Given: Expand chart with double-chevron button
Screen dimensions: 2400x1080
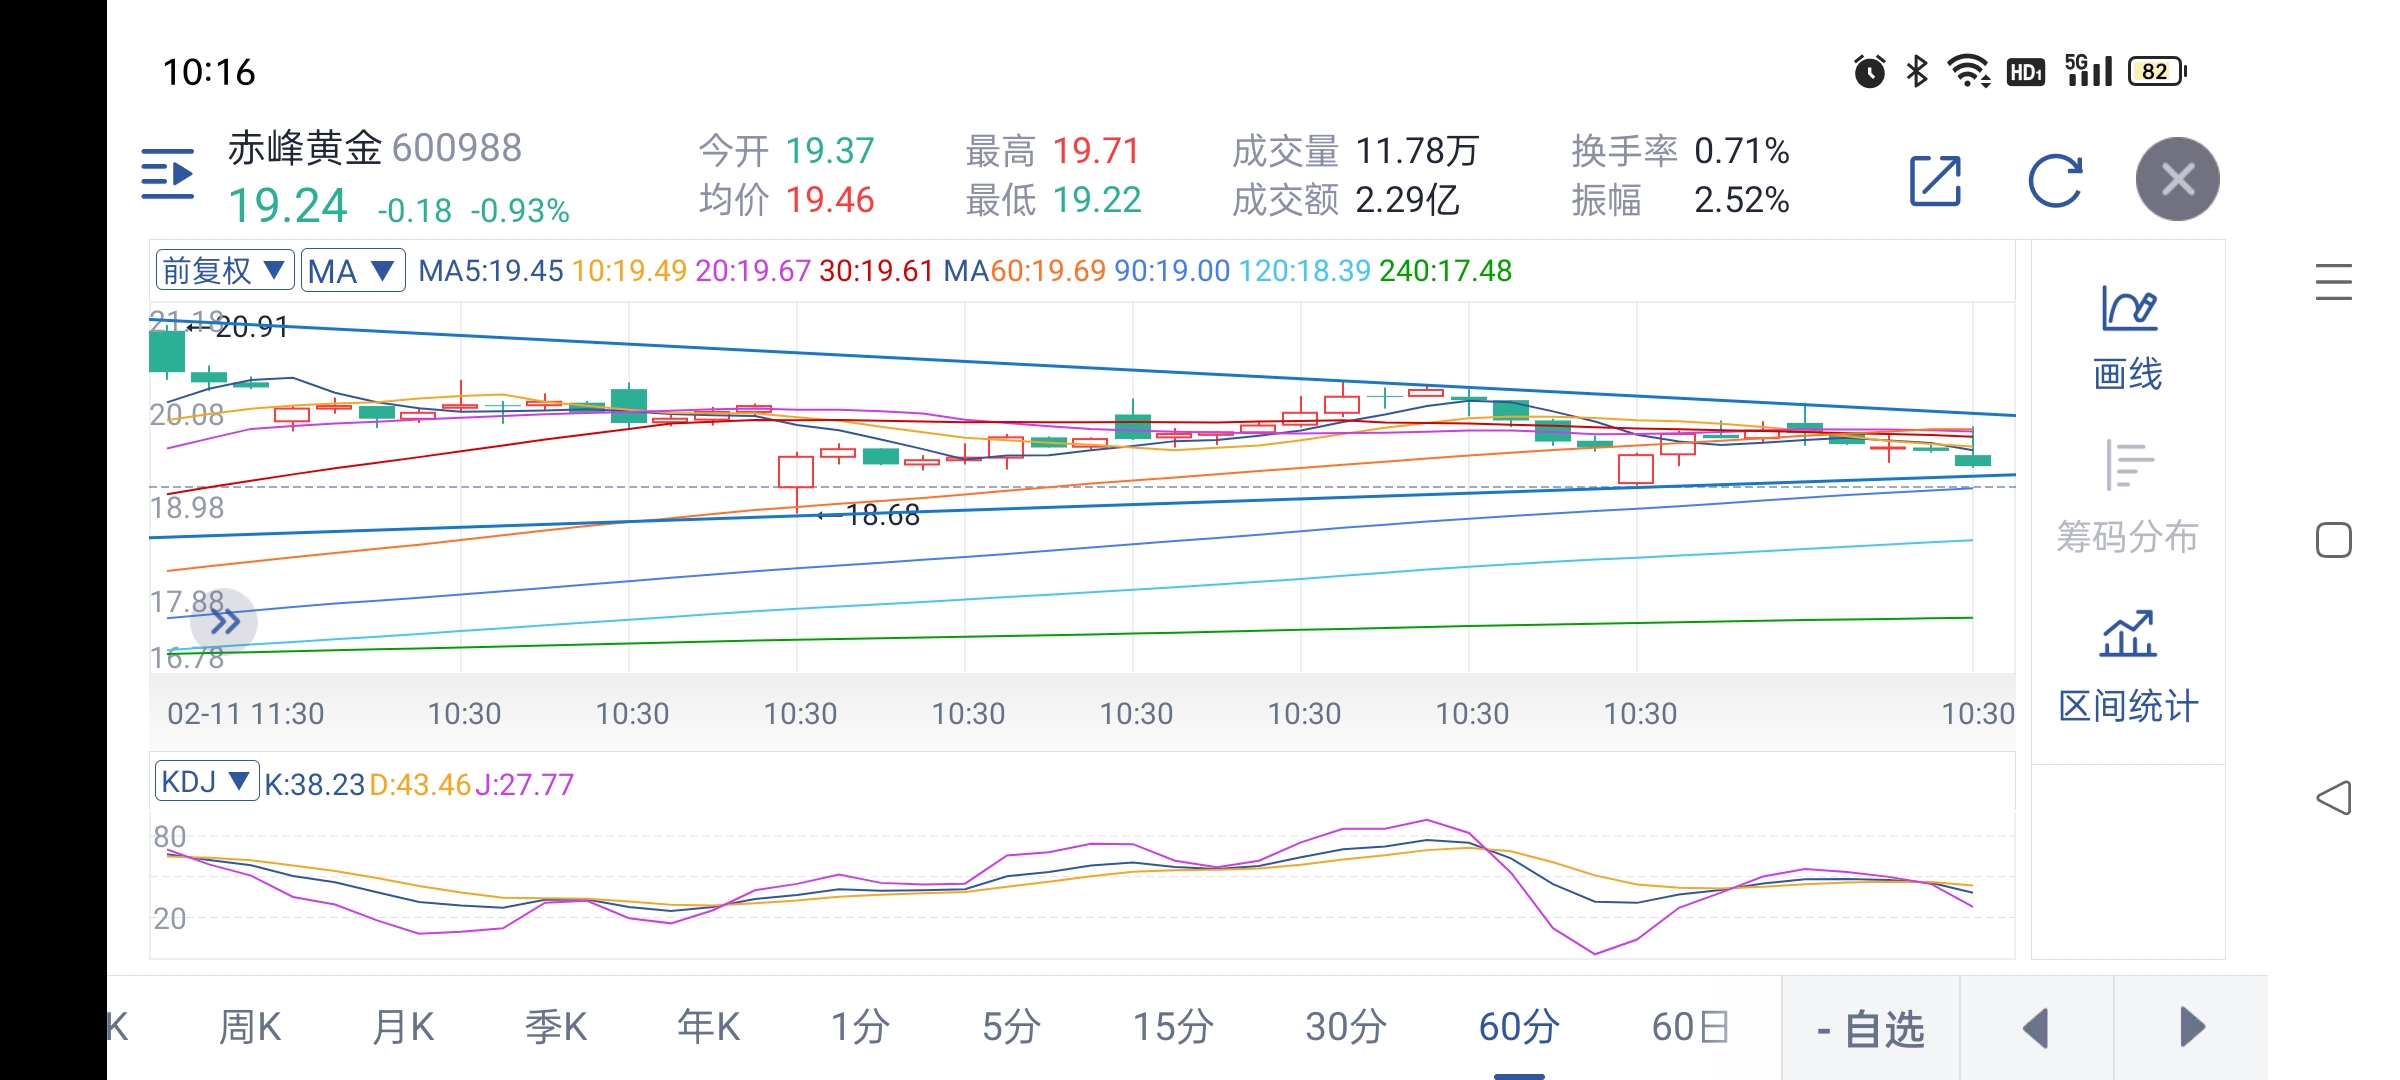Looking at the screenshot, I should (225, 622).
